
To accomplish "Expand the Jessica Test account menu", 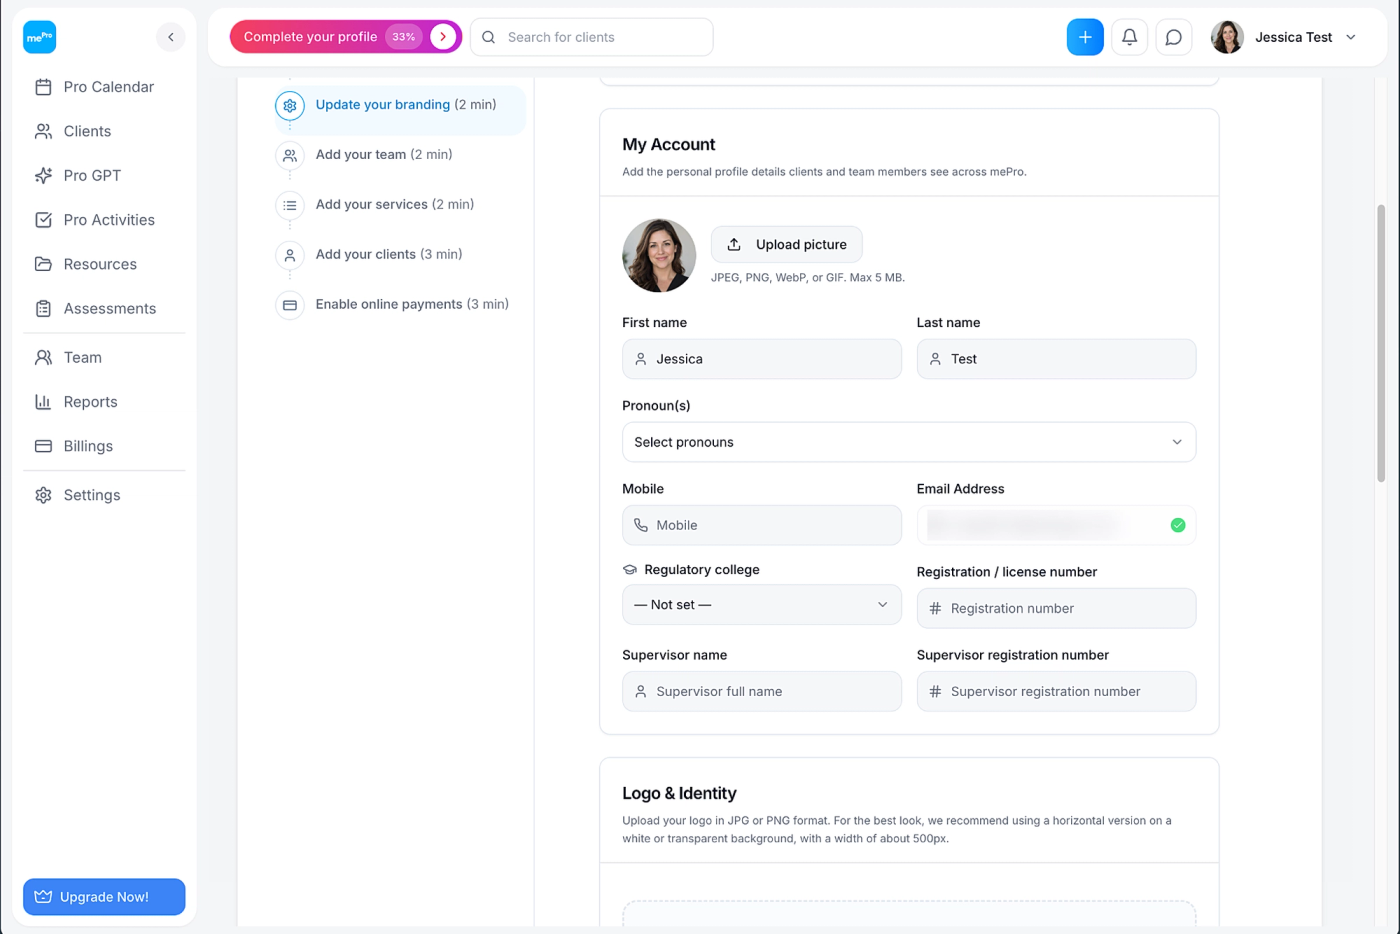I will [1351, 37].
